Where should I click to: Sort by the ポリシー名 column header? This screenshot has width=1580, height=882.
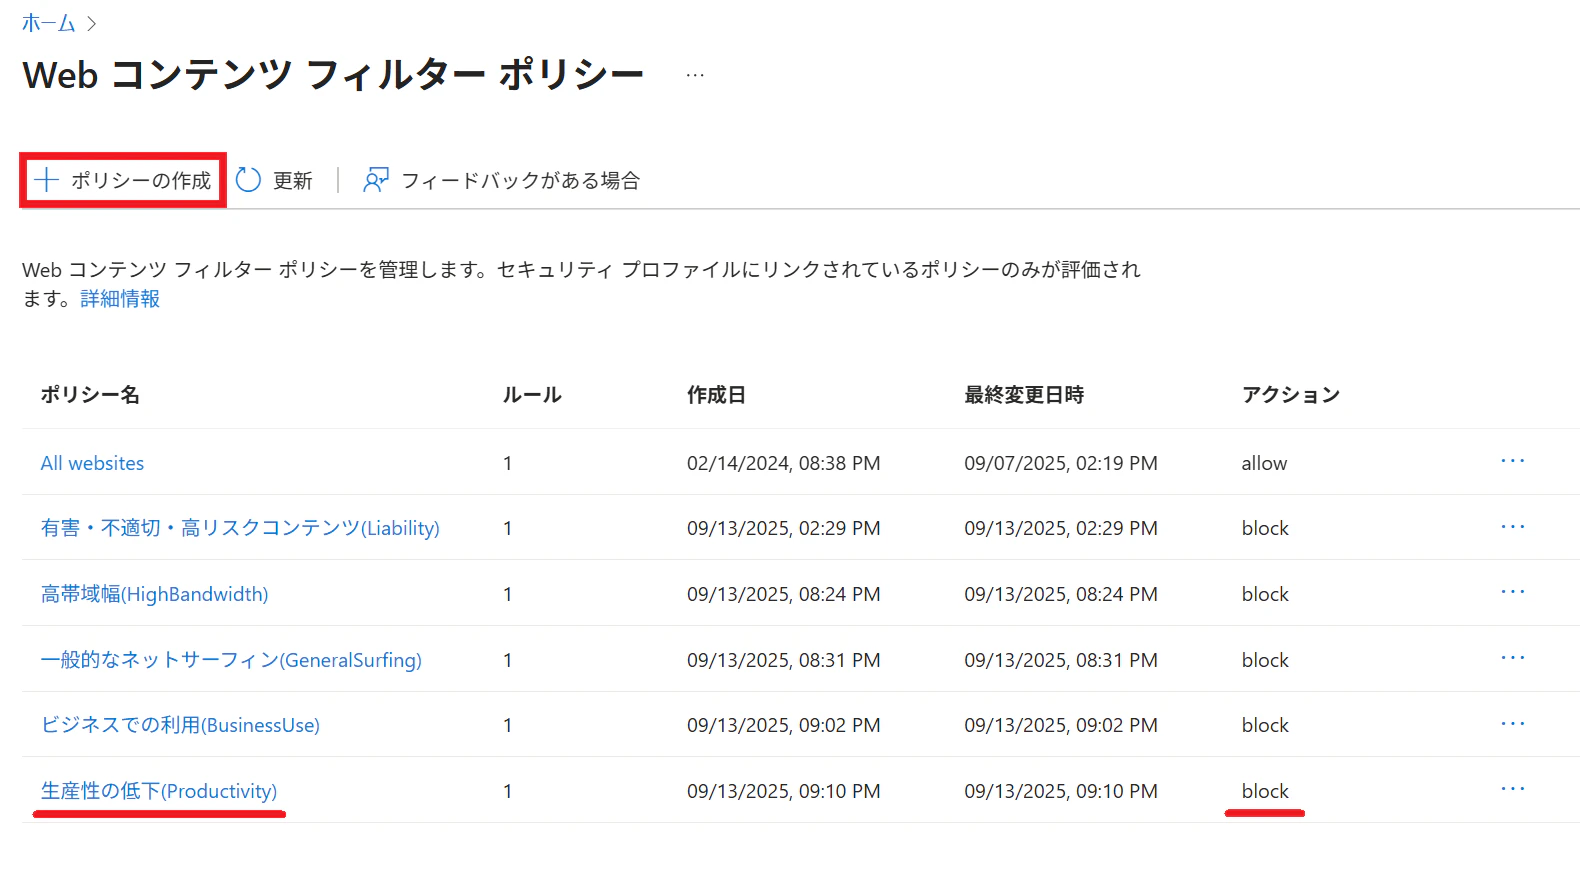tap(90, 395)
